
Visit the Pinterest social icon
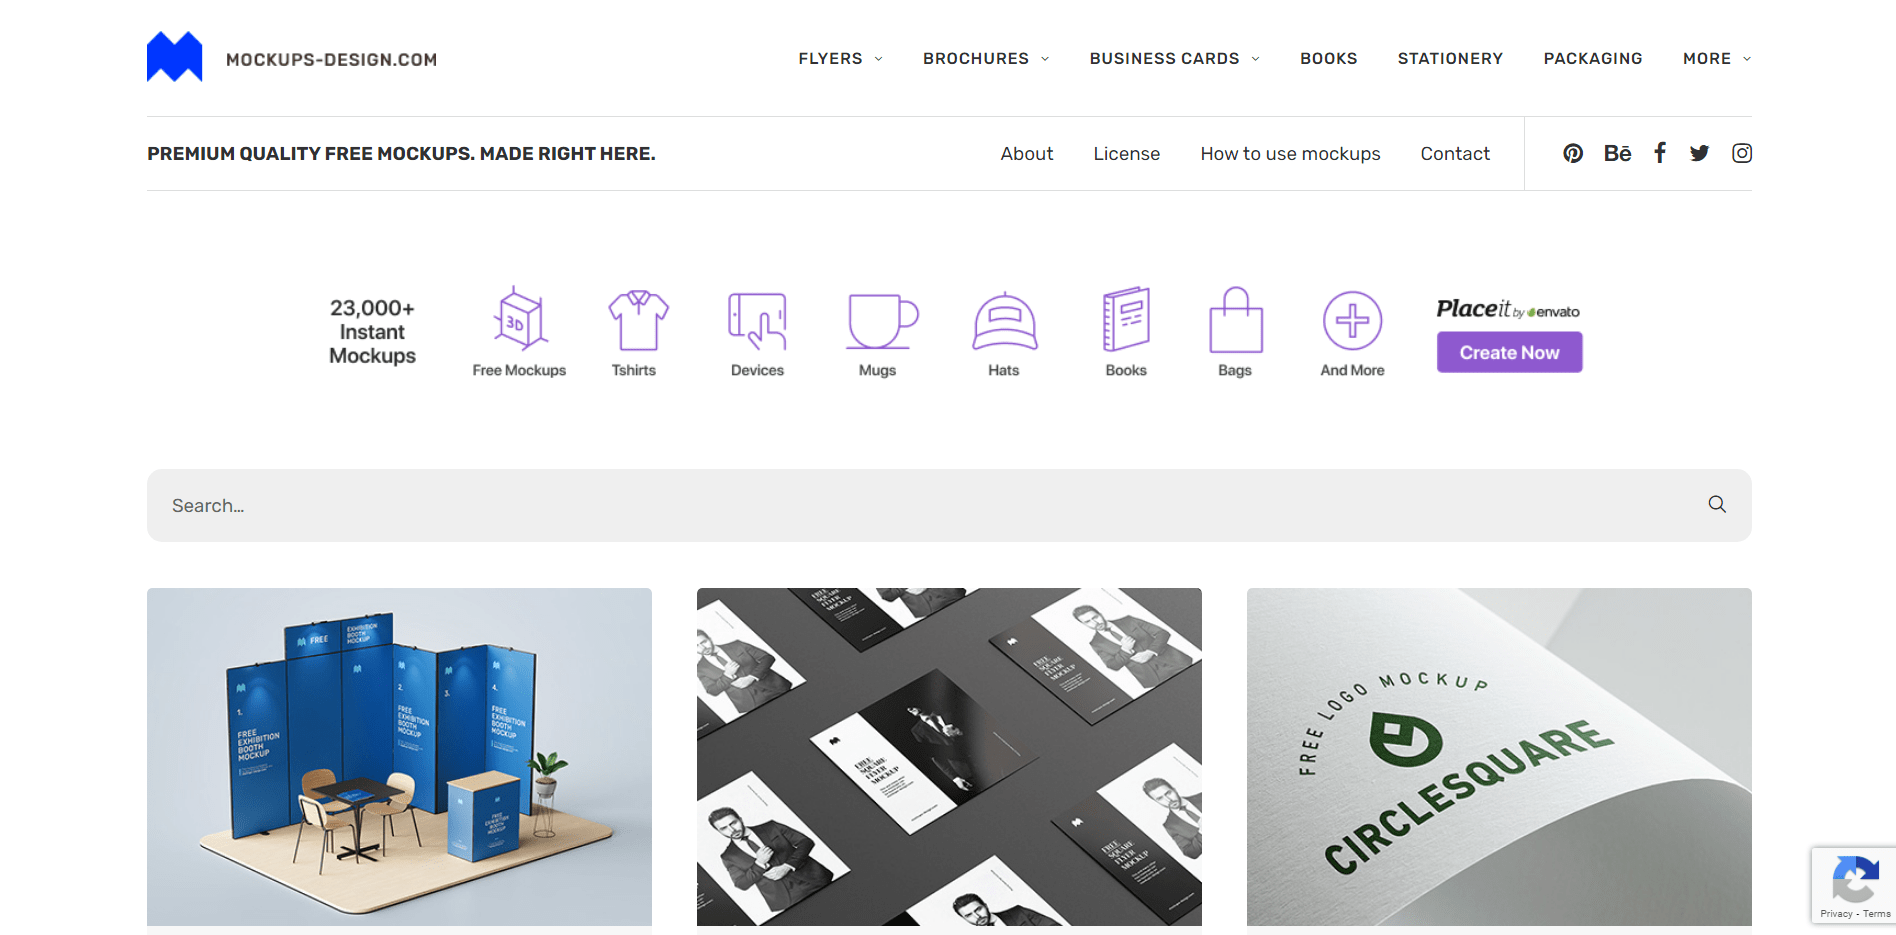click(x=1573, y=153)
